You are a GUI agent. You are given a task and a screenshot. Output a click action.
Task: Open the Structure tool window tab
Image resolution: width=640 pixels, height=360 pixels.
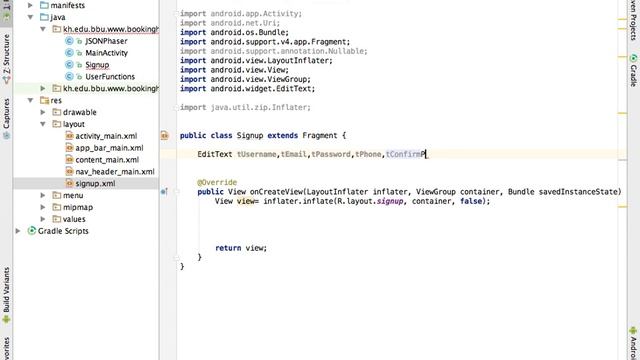[6, 58]
